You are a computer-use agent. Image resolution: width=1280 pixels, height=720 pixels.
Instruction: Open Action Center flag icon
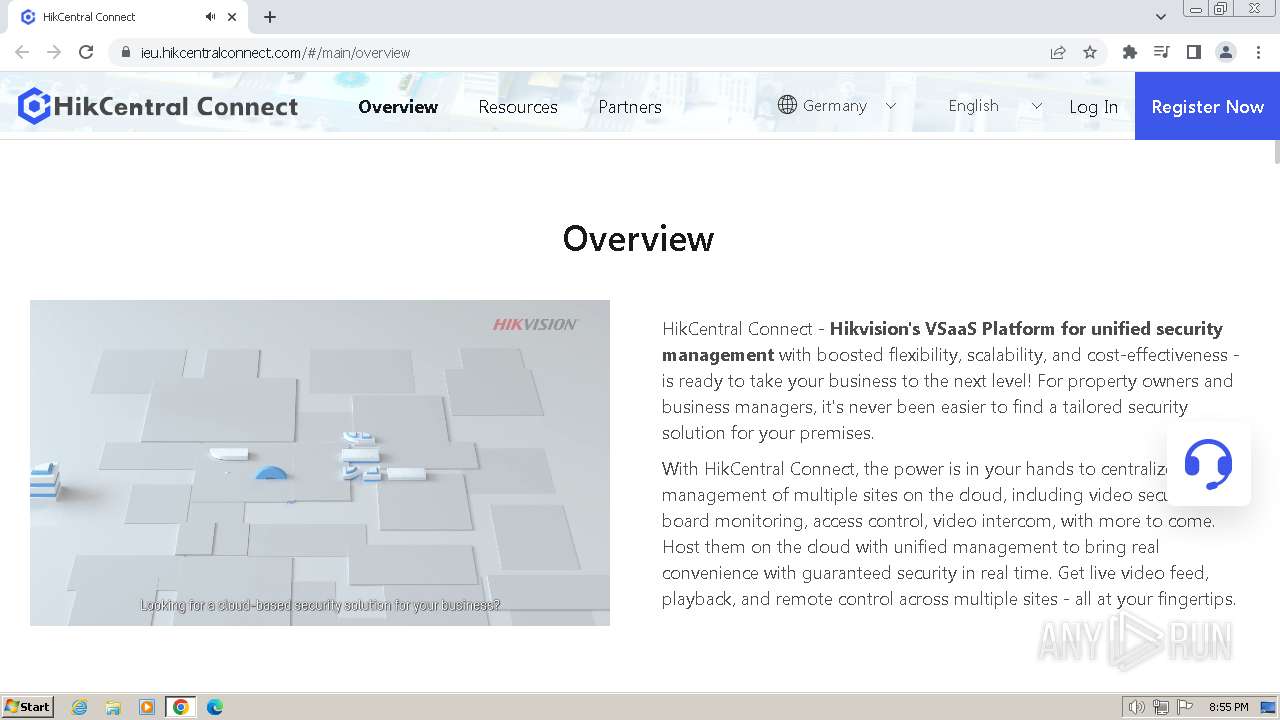[x=1185, y=707]
